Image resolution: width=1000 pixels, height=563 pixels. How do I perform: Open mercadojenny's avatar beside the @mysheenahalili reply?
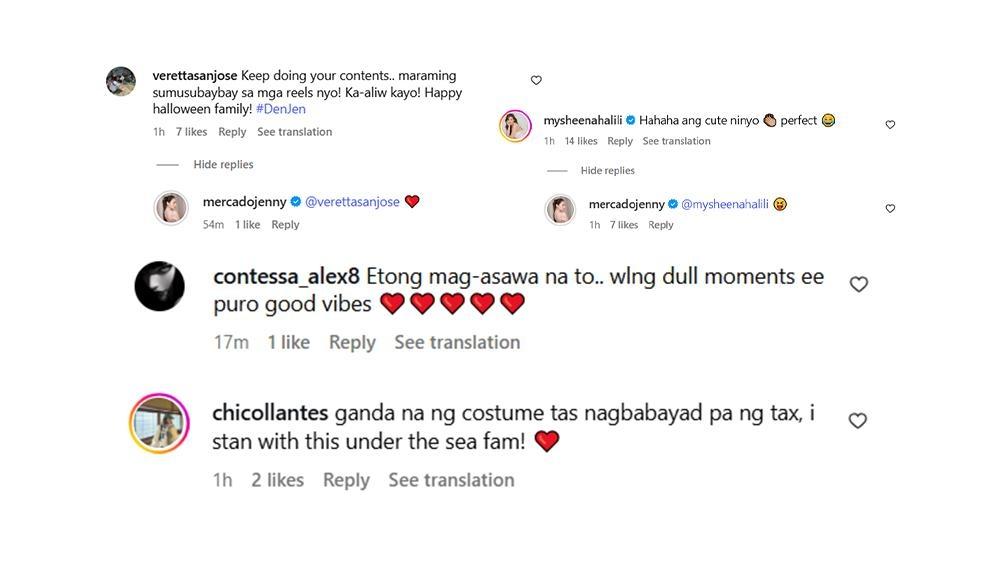(560, 210)
